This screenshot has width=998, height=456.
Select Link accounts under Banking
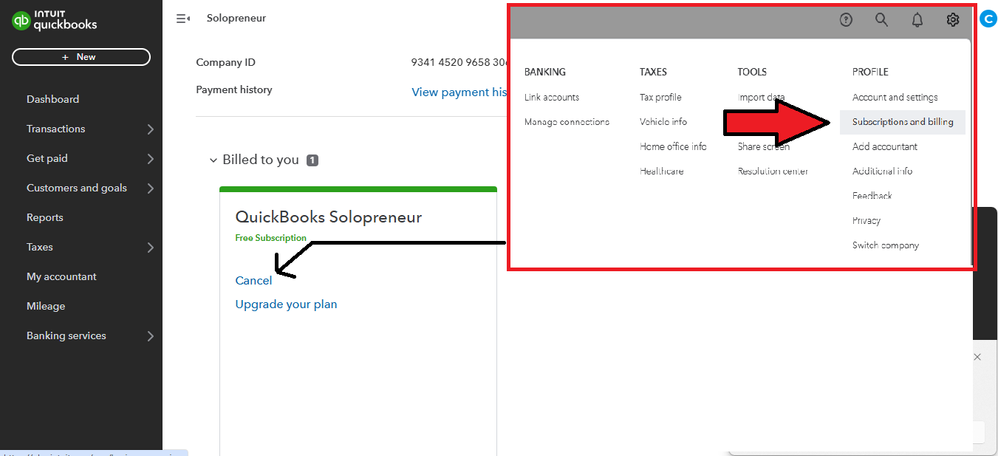[552, 97]
